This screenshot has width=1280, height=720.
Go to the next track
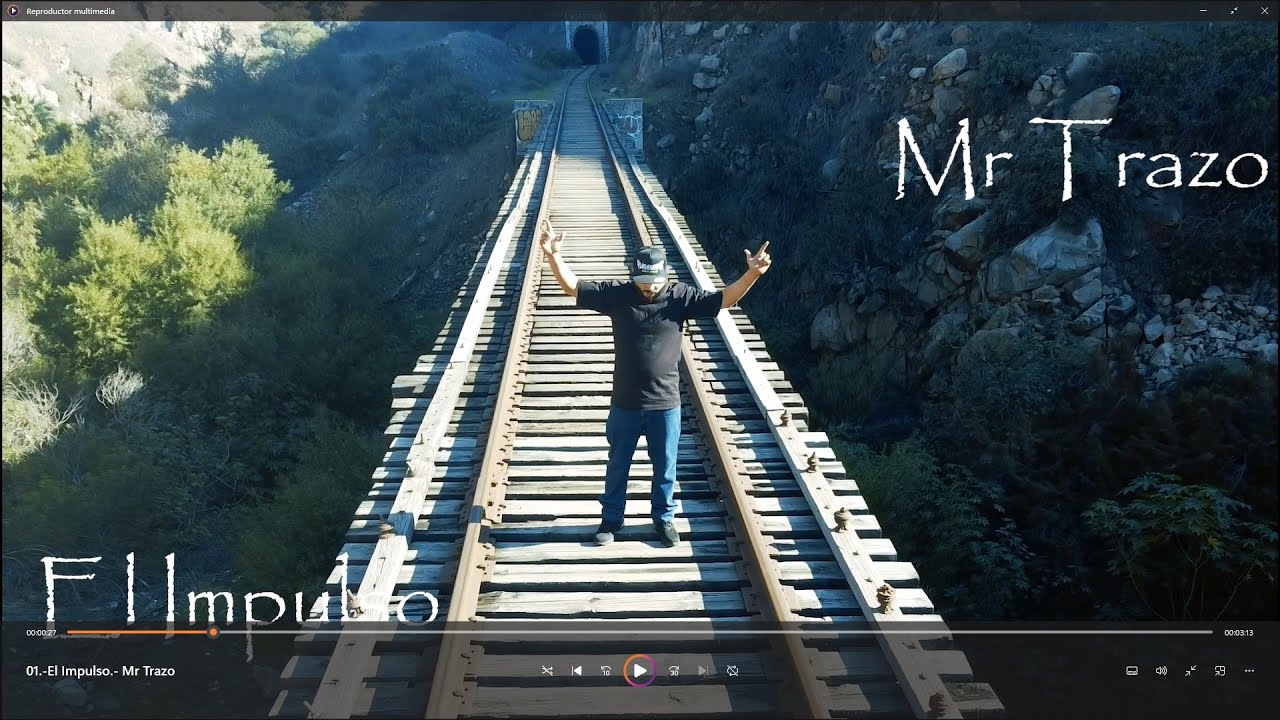(703, 671)
